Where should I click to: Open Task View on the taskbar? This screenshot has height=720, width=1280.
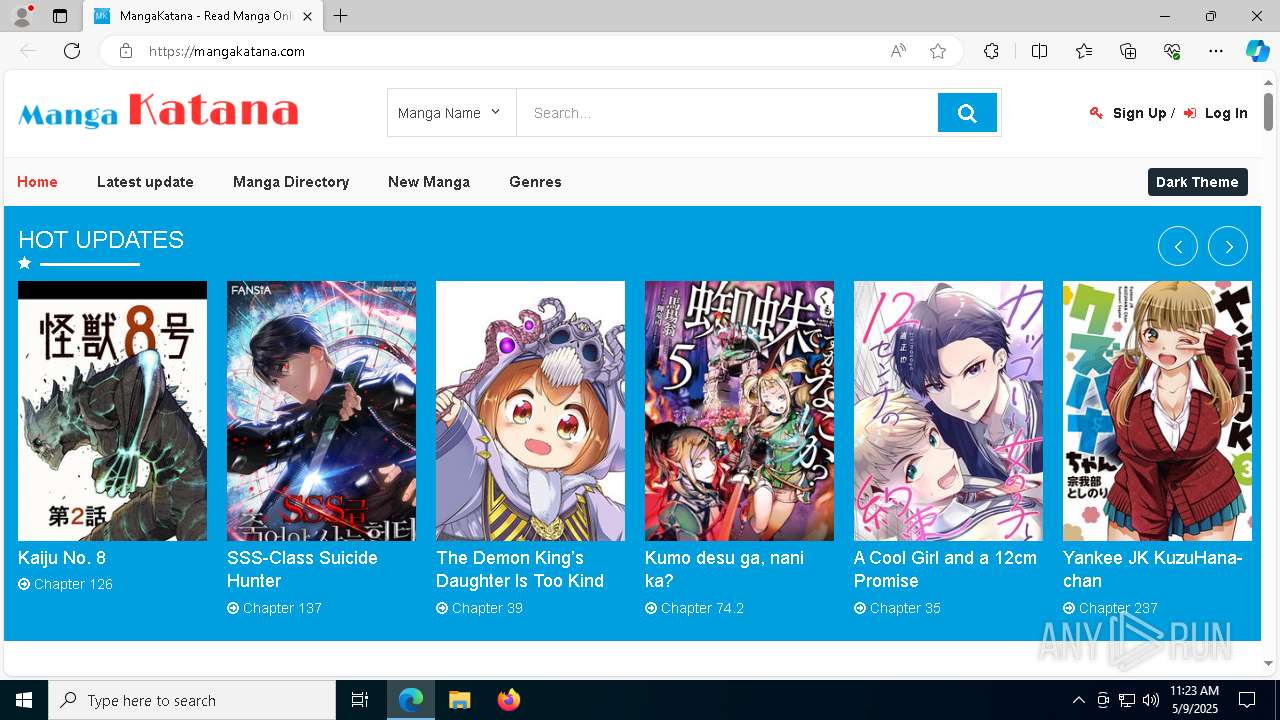(360, 700)
